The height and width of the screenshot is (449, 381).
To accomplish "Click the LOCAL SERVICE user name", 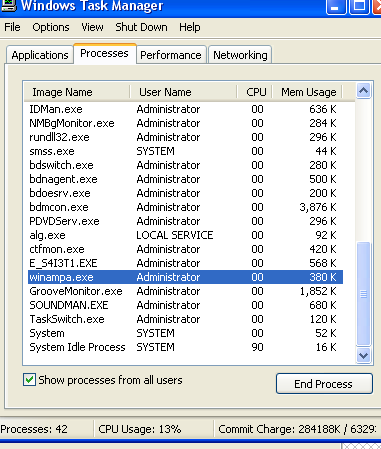I will pos(175,235).
